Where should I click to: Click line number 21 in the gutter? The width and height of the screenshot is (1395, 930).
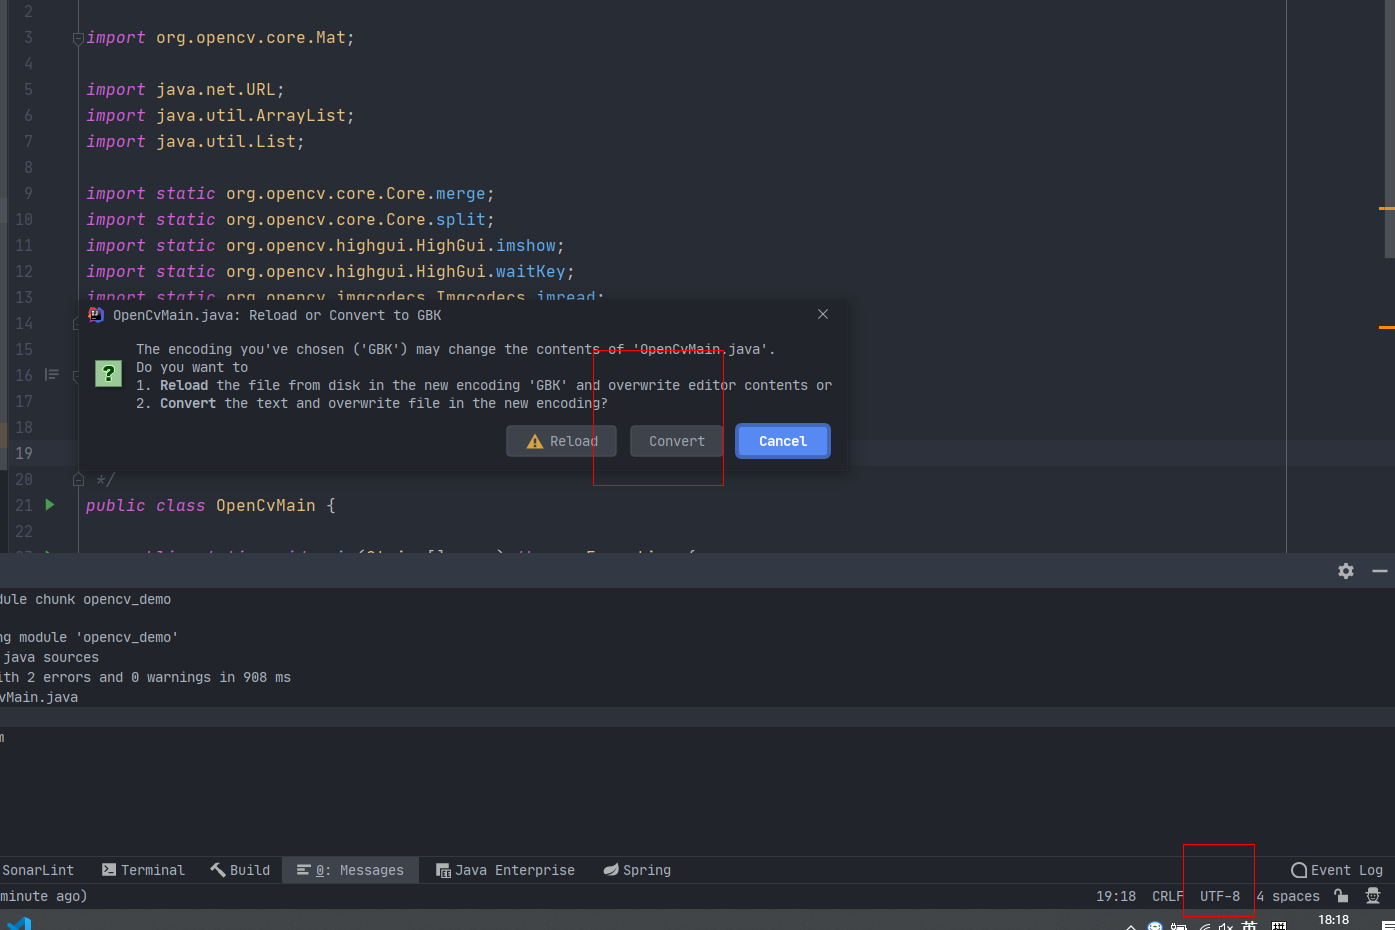pos(24,505)
